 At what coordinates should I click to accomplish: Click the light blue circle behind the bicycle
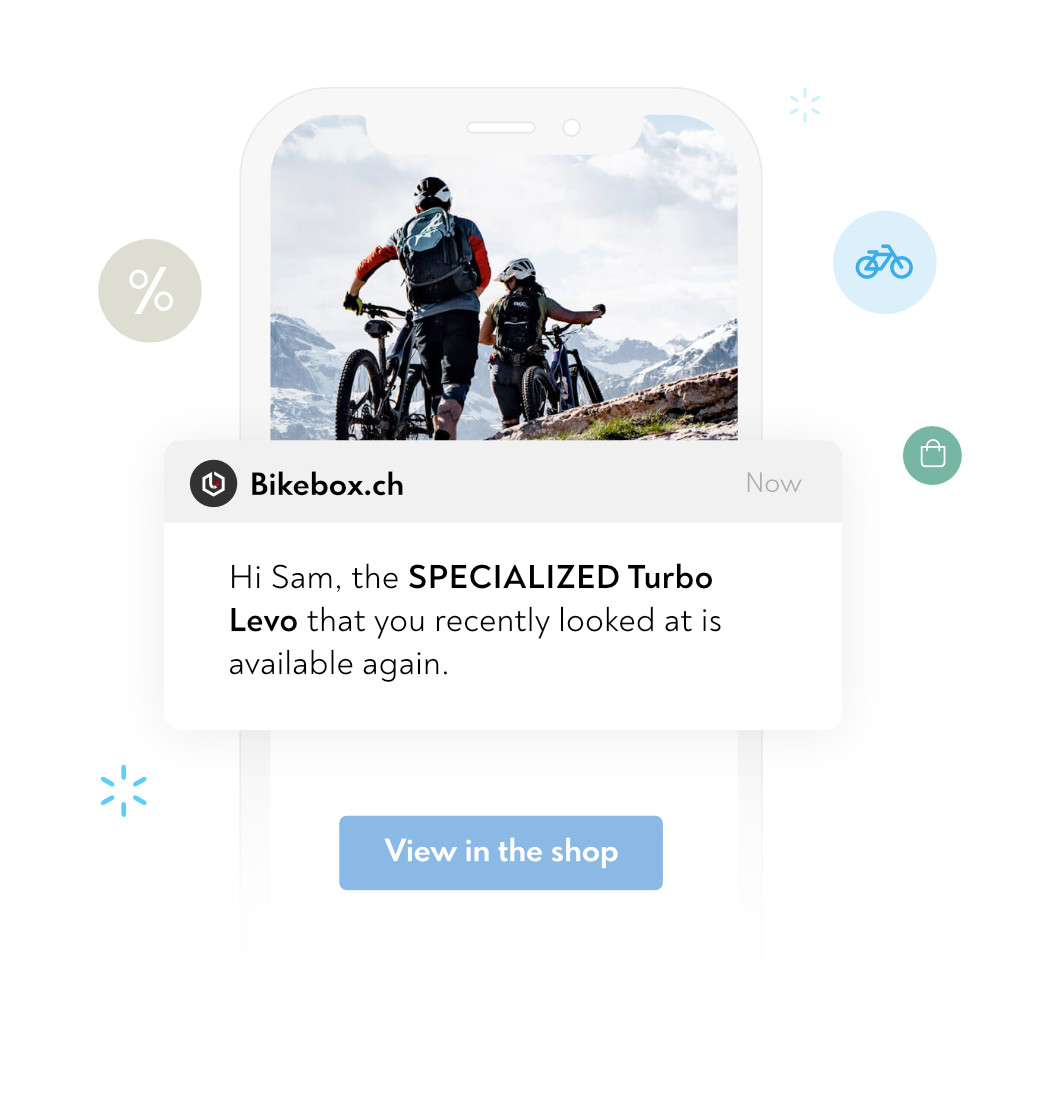[x=884, y=262]
